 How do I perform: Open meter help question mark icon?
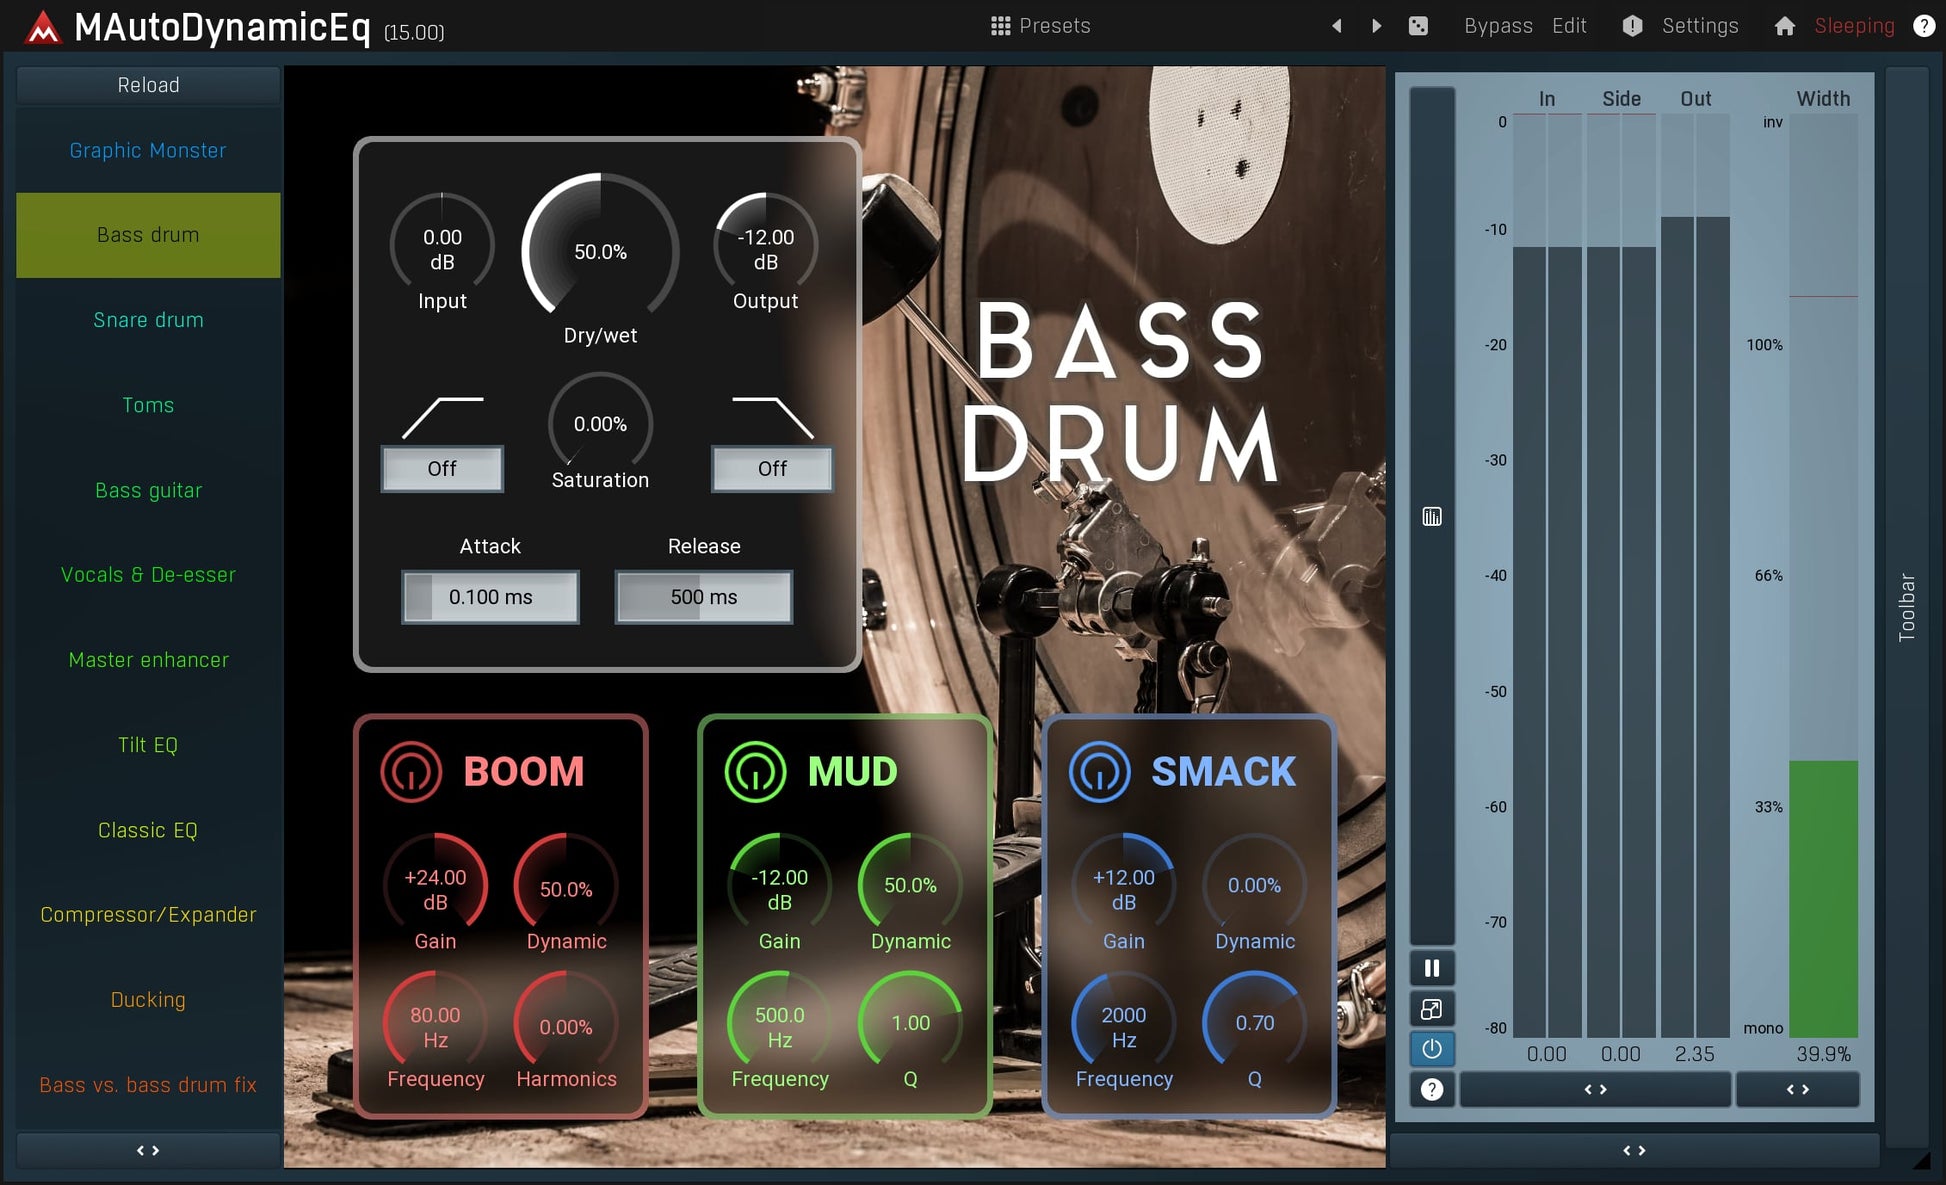(x=1432, y=1089)
